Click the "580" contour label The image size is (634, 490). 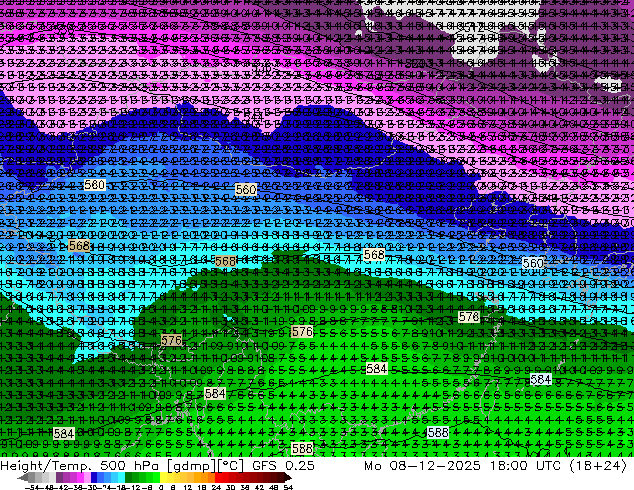tap(95, 185)
